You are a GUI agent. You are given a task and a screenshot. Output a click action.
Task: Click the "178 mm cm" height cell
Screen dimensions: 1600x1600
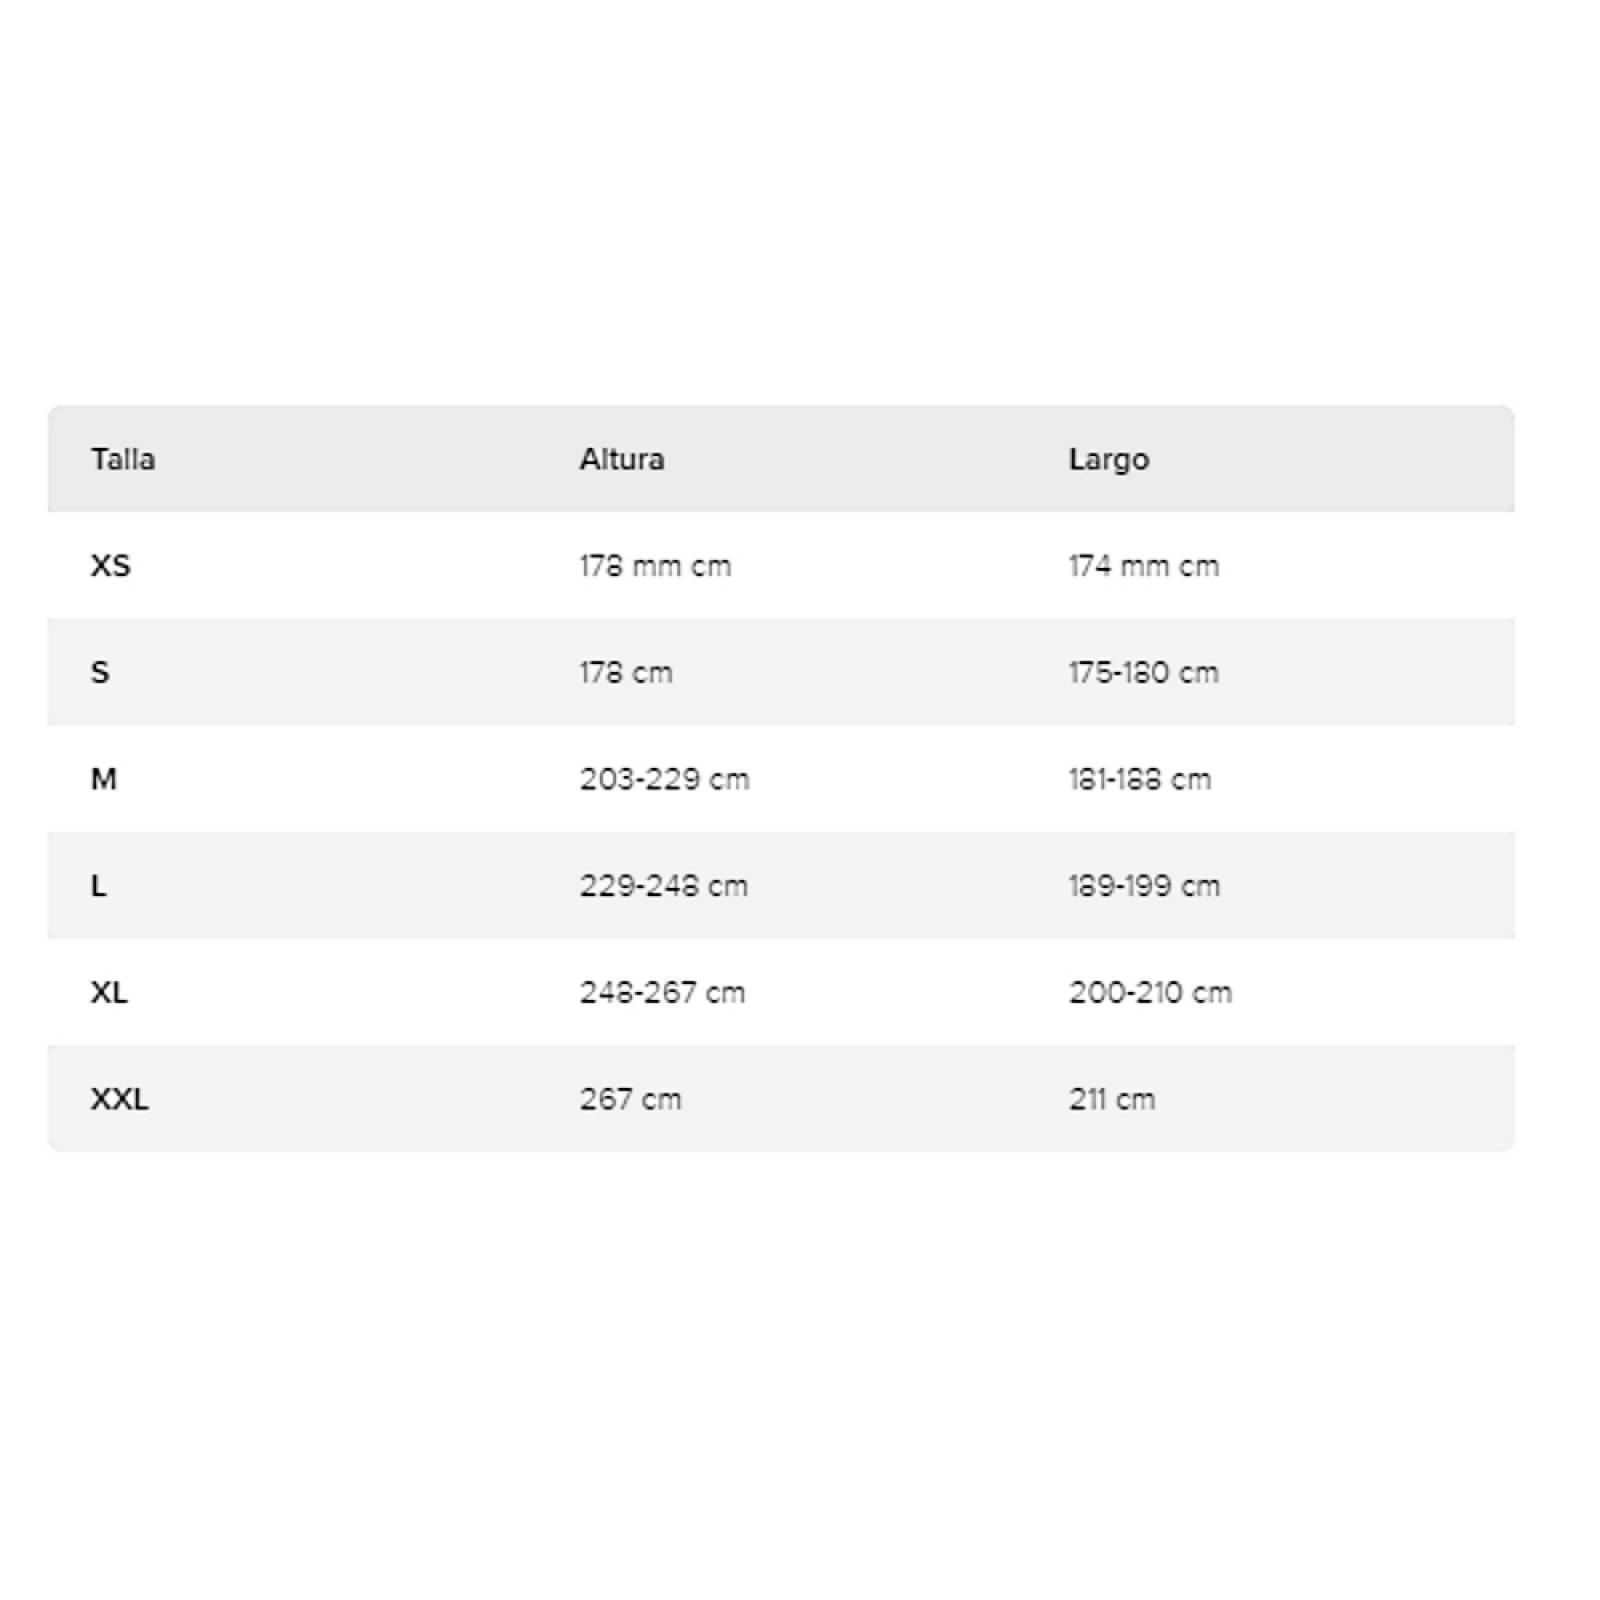point(655,566)
